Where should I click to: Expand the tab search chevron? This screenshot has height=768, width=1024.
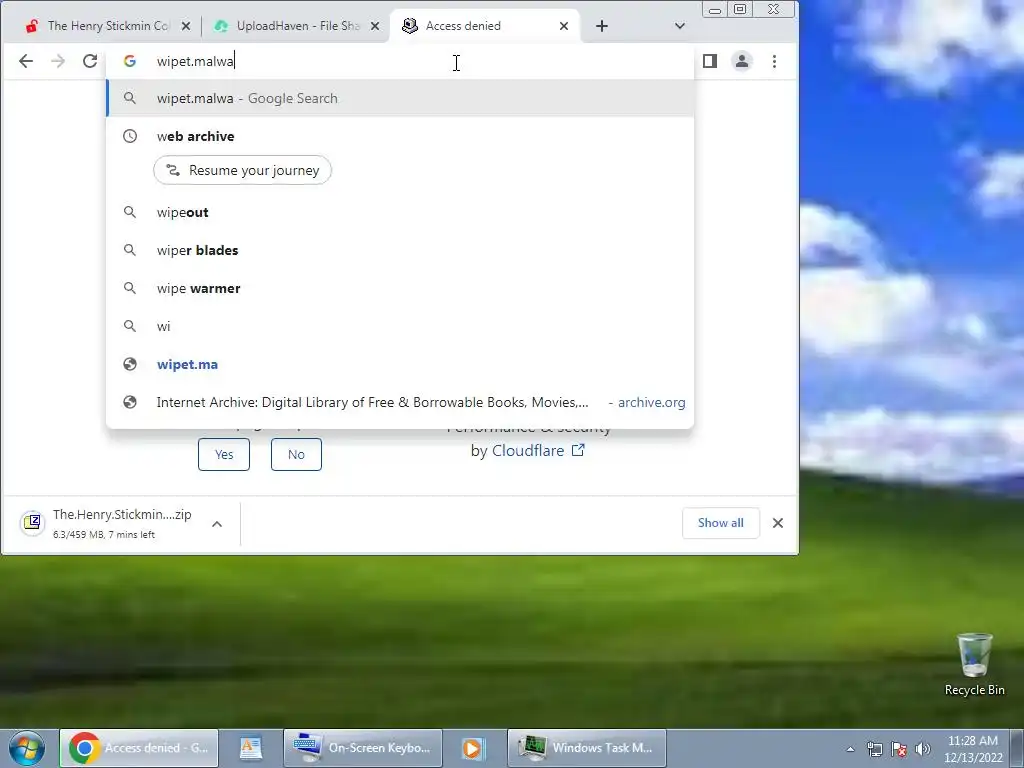[x=680, y=26]
